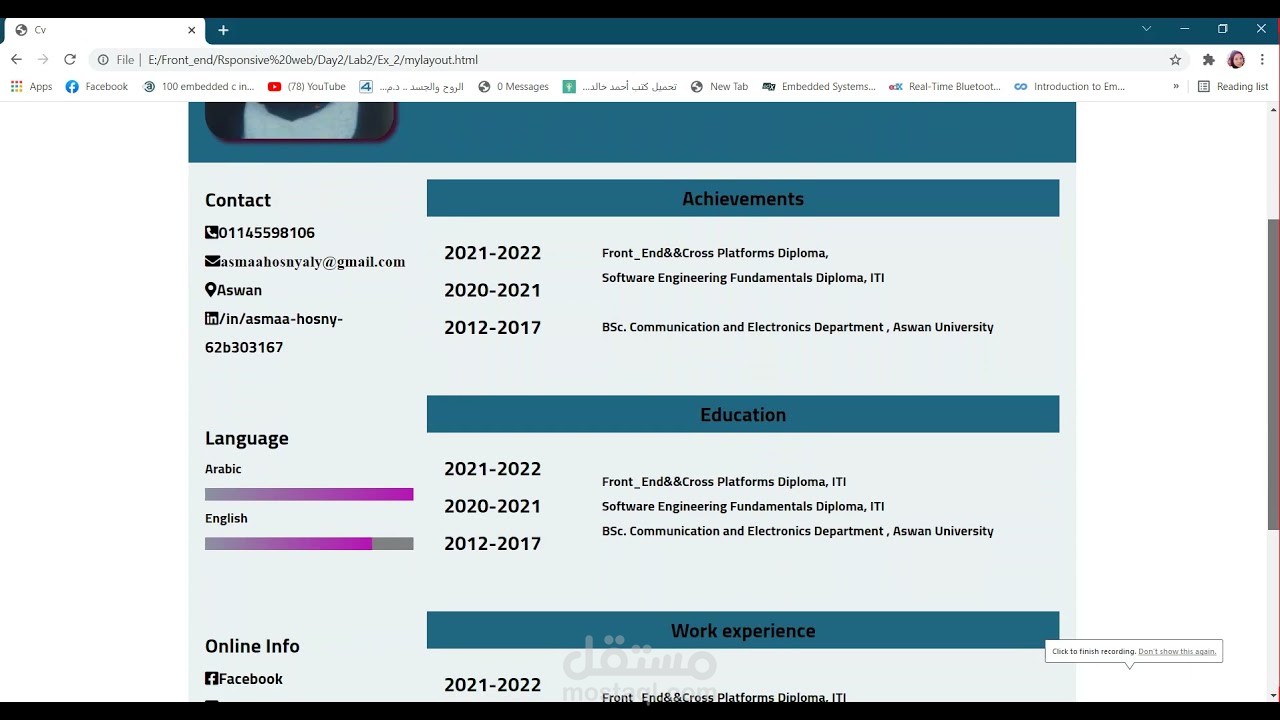Open the extensions puzzle icon
Image resolution: width=1280 pixels, height=720 pixels.
tap(1208, 60)
